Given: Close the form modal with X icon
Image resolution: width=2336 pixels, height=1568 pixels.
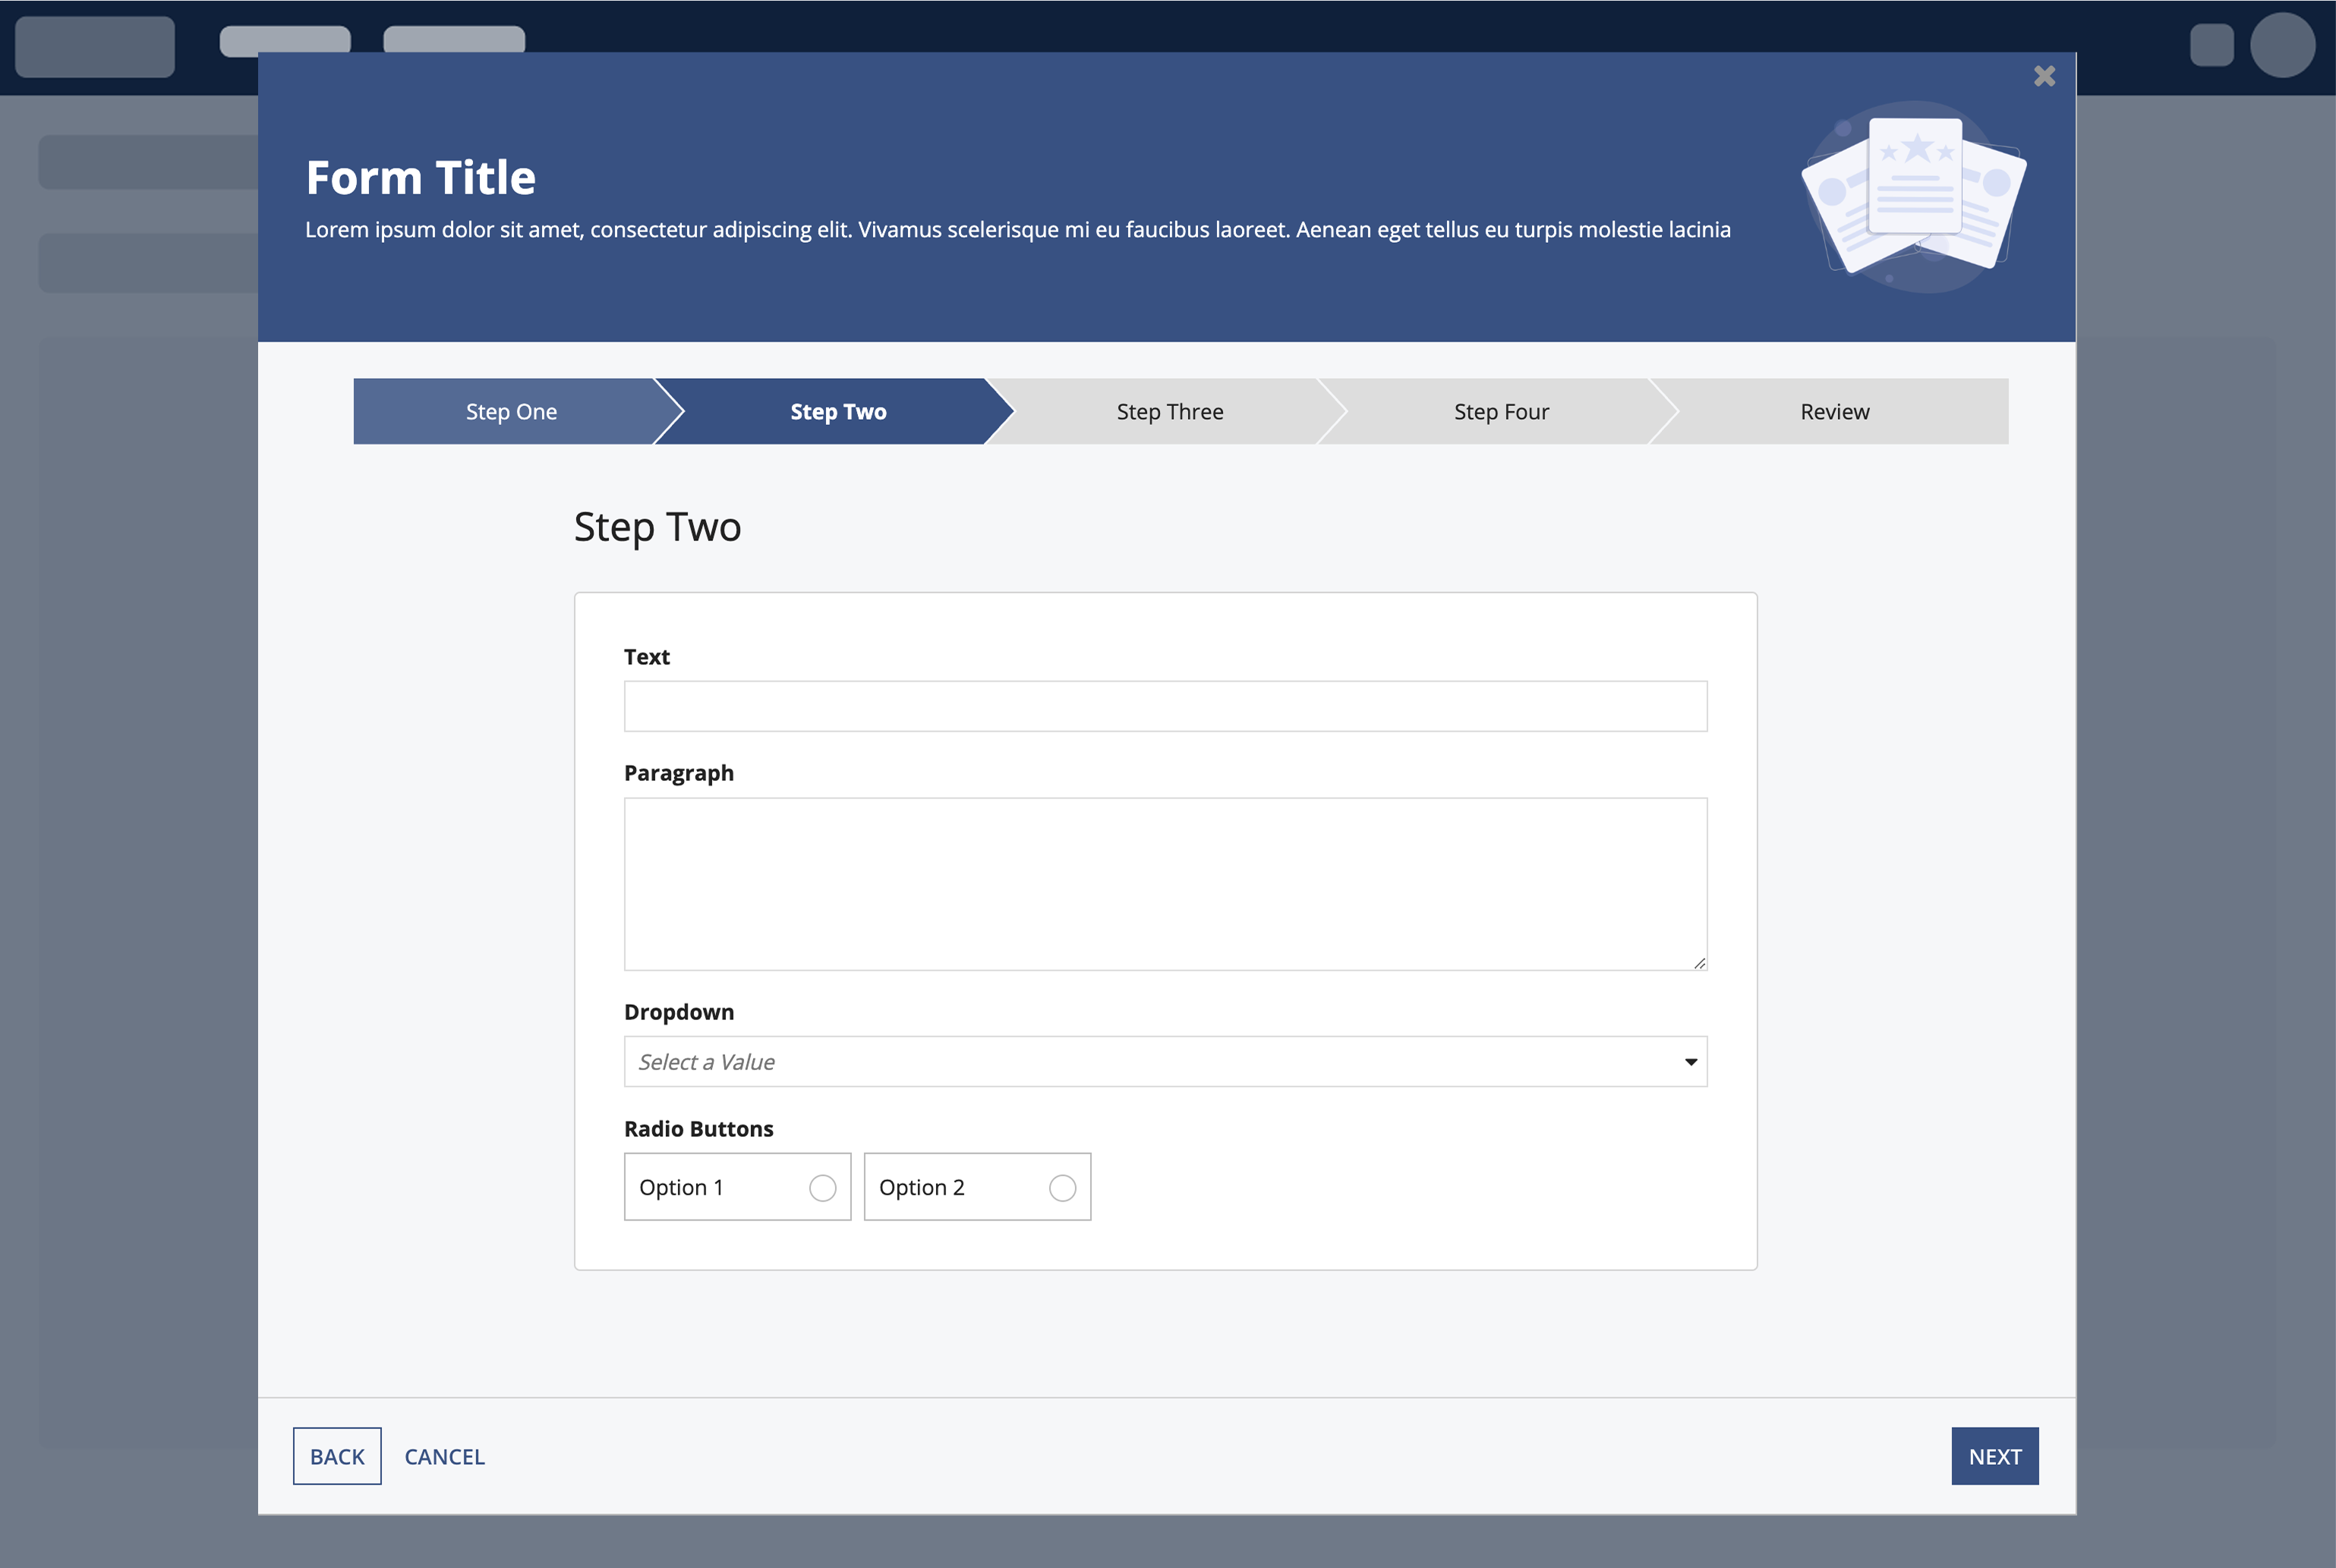Looking at the screenshot, I should [x=2044, y=76].
